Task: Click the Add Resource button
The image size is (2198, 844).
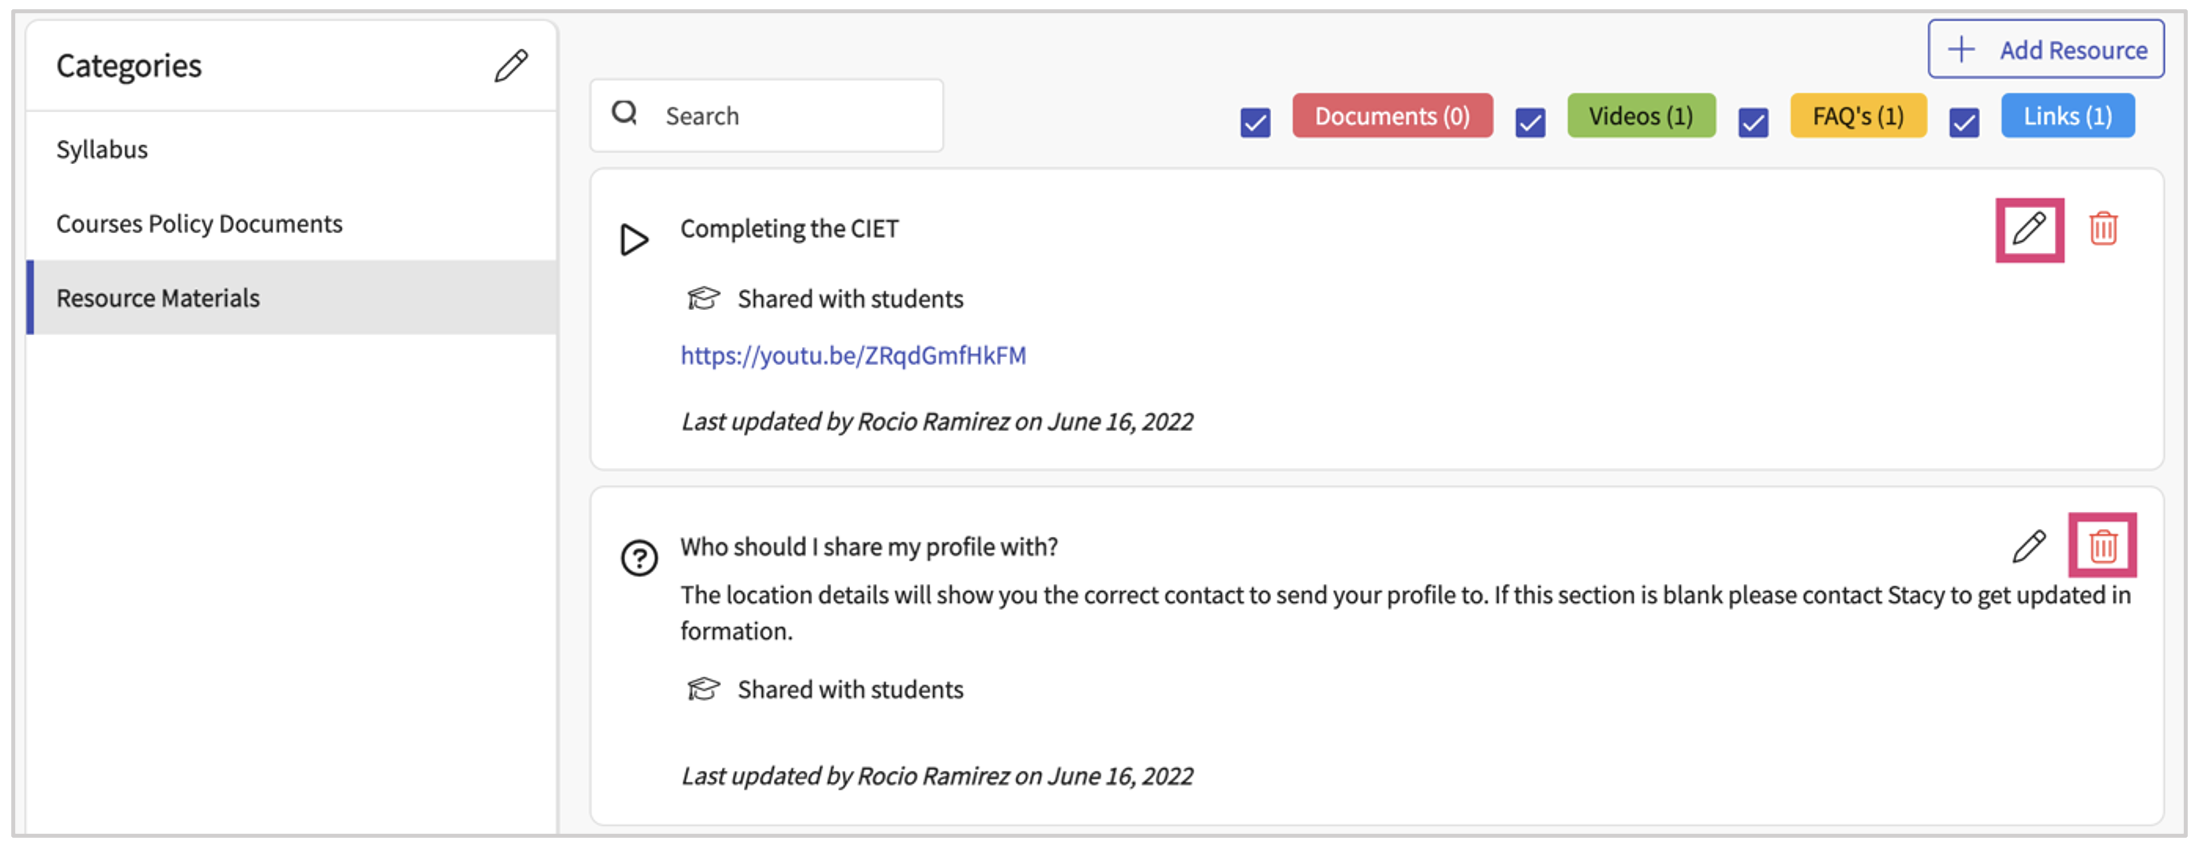Action: 2045,48
